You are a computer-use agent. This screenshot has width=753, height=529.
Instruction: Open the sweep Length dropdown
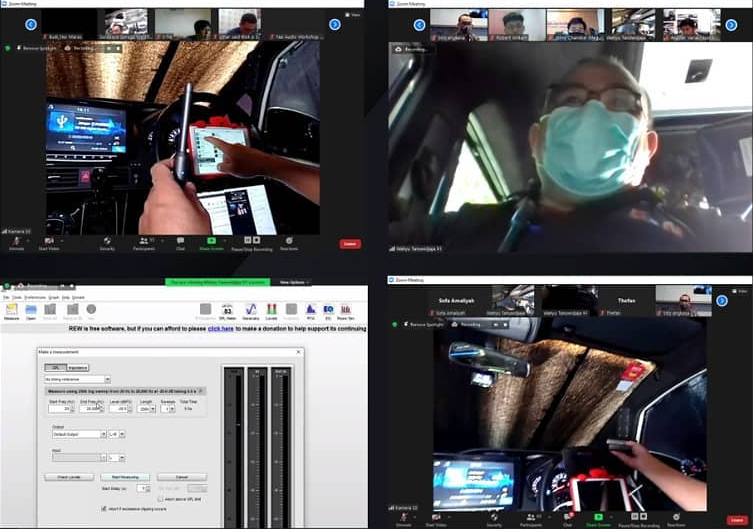tap(153, 408)
